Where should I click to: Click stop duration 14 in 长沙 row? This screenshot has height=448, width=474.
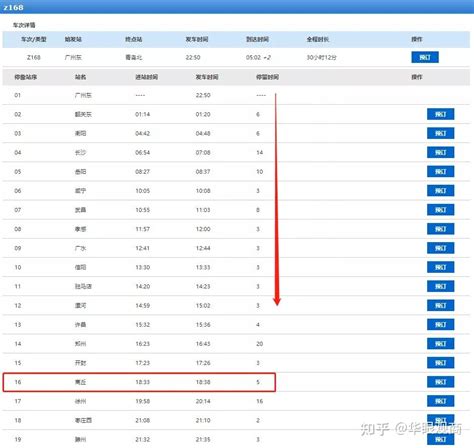pos(260,153)
